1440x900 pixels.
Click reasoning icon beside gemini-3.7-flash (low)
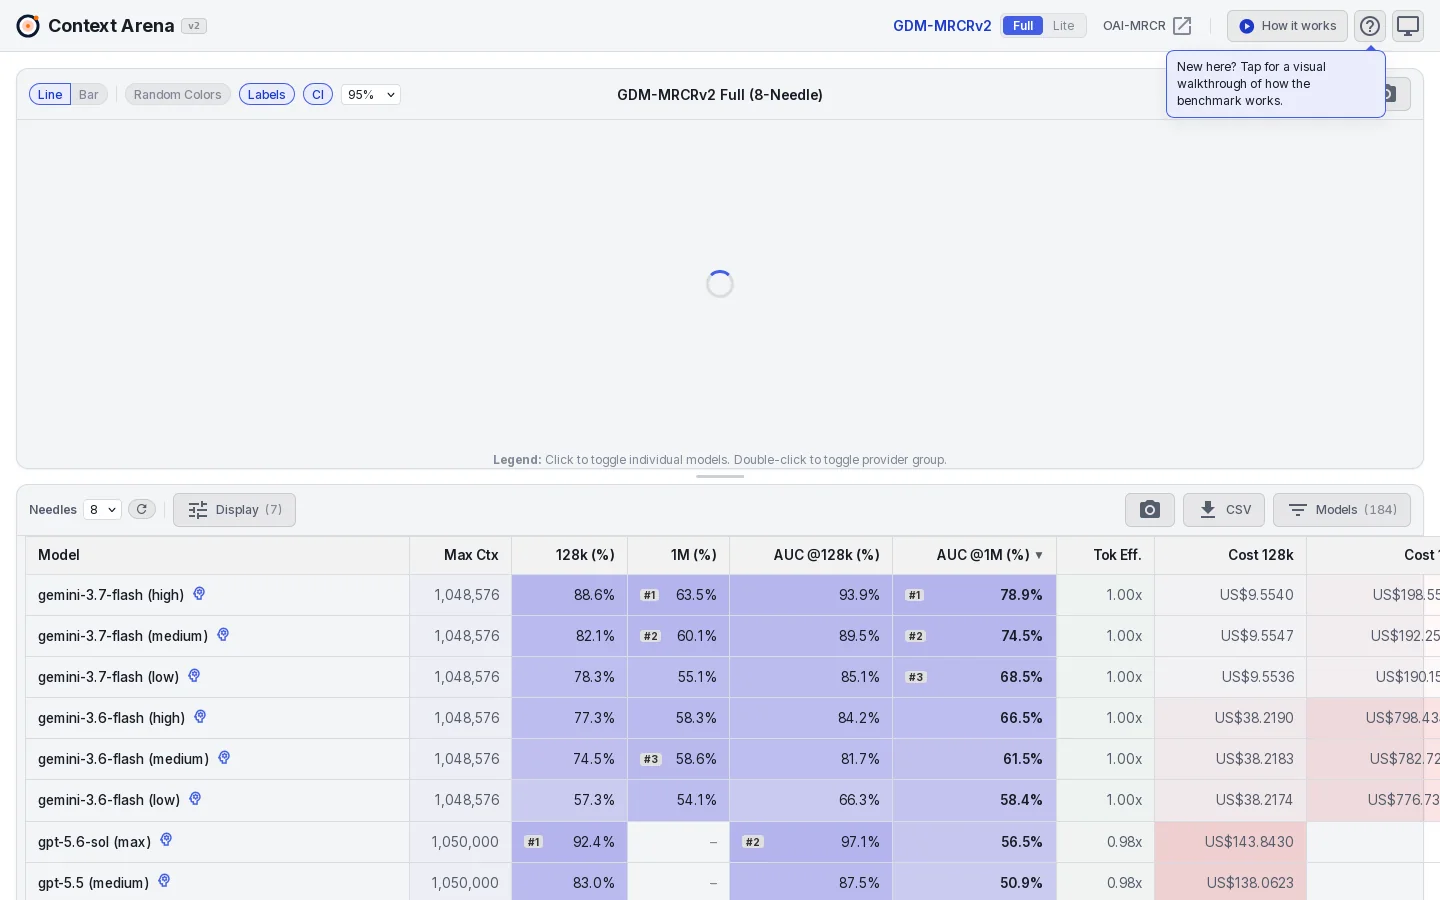194,676
